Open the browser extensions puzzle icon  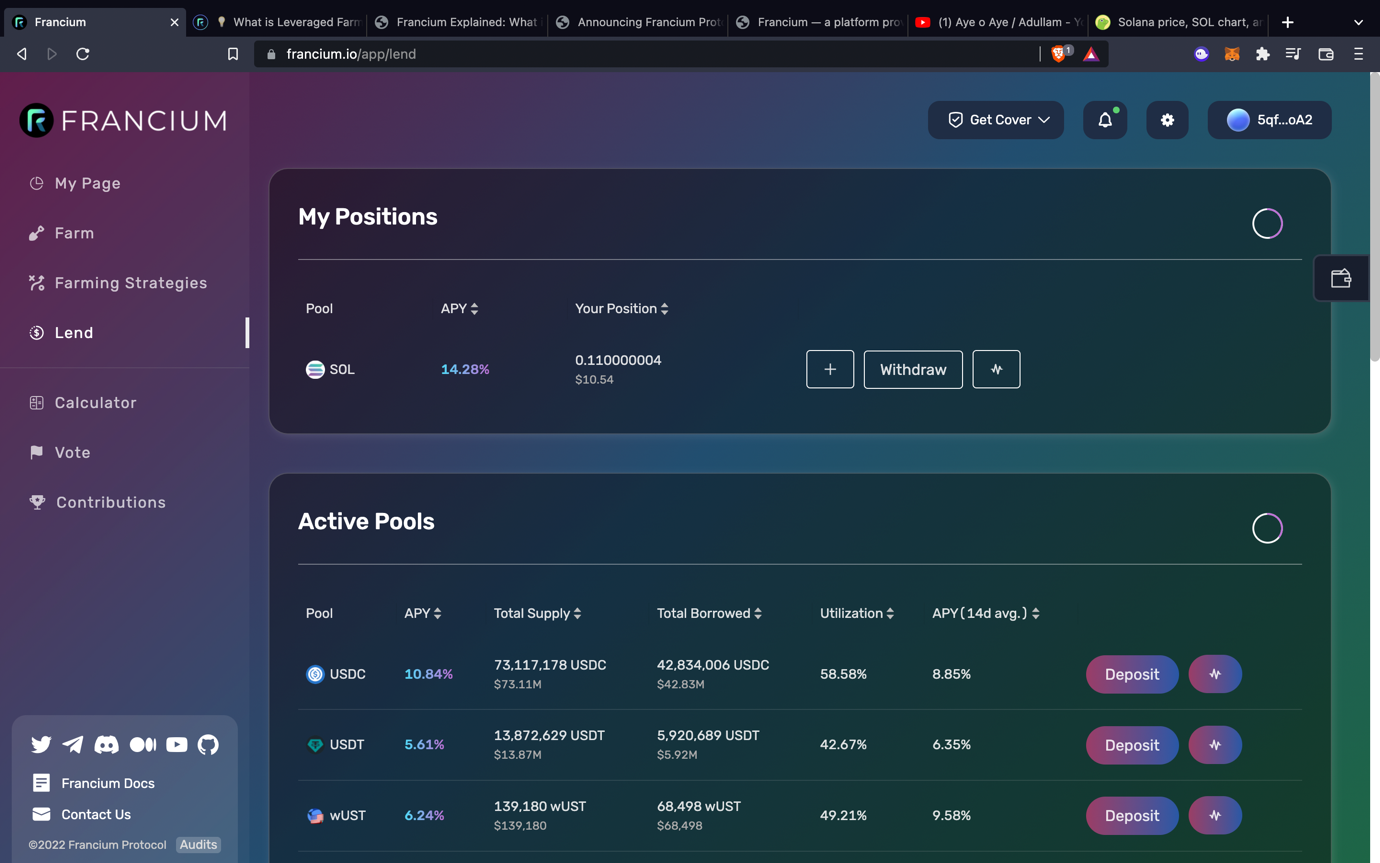point(1263,54)
